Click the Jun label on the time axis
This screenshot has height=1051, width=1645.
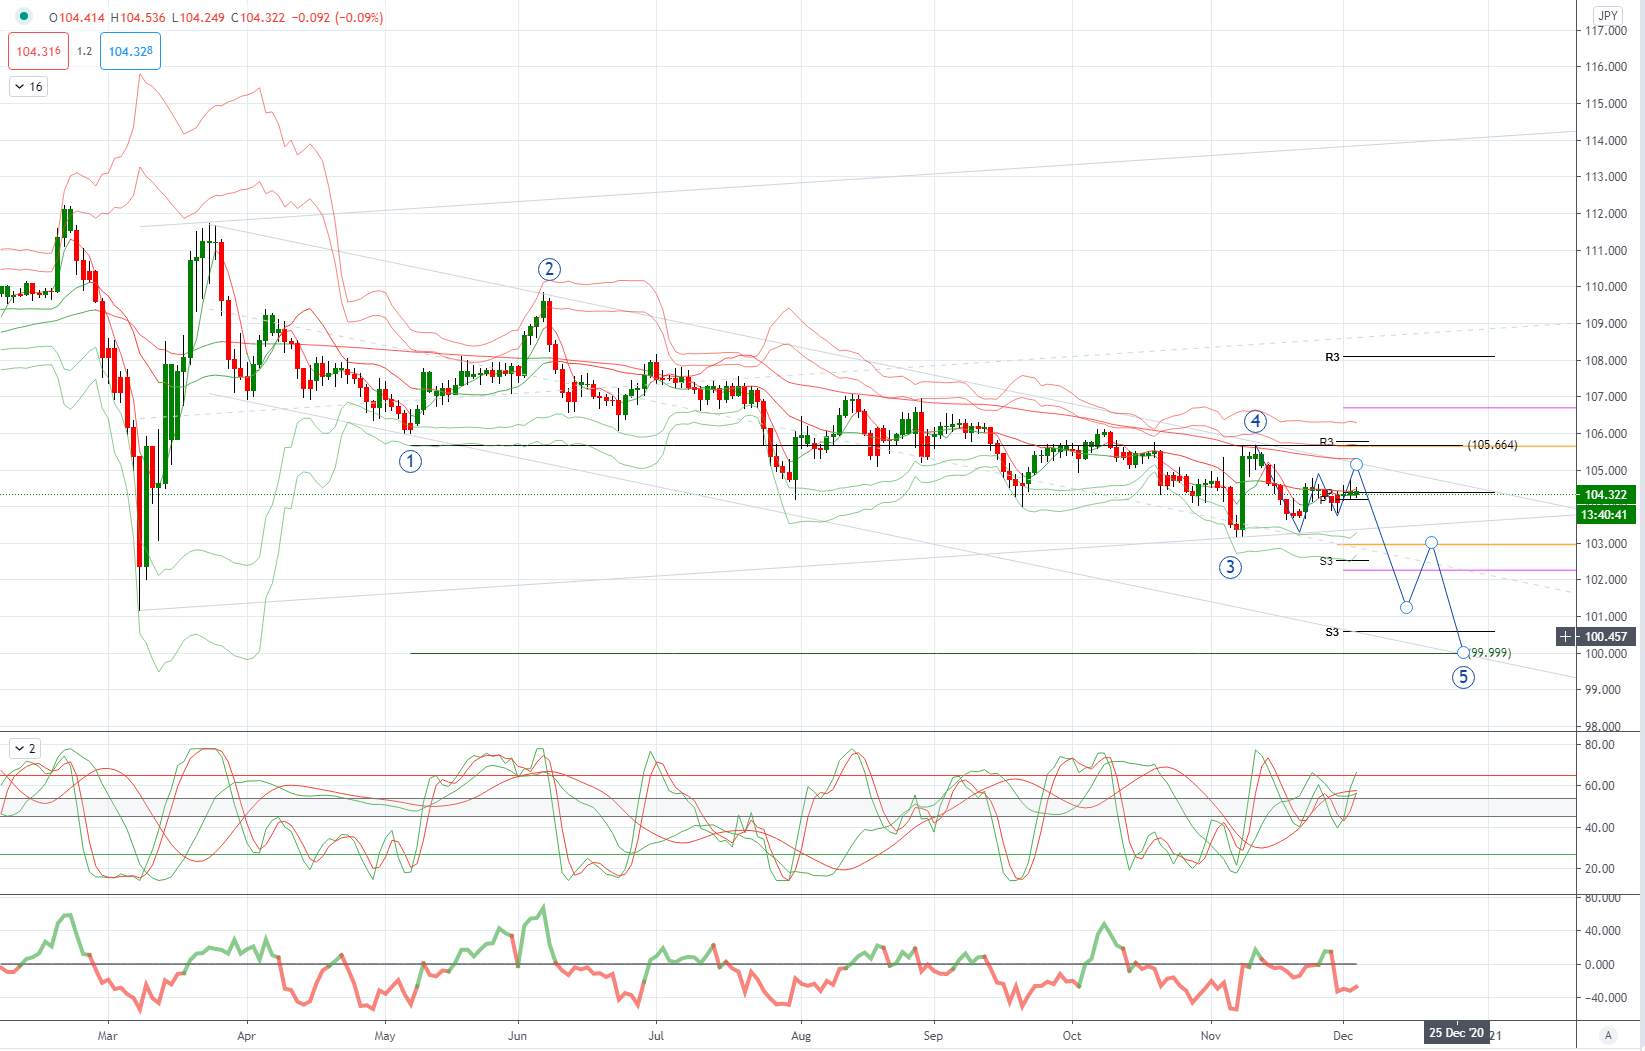click(x=518, y=1035)
